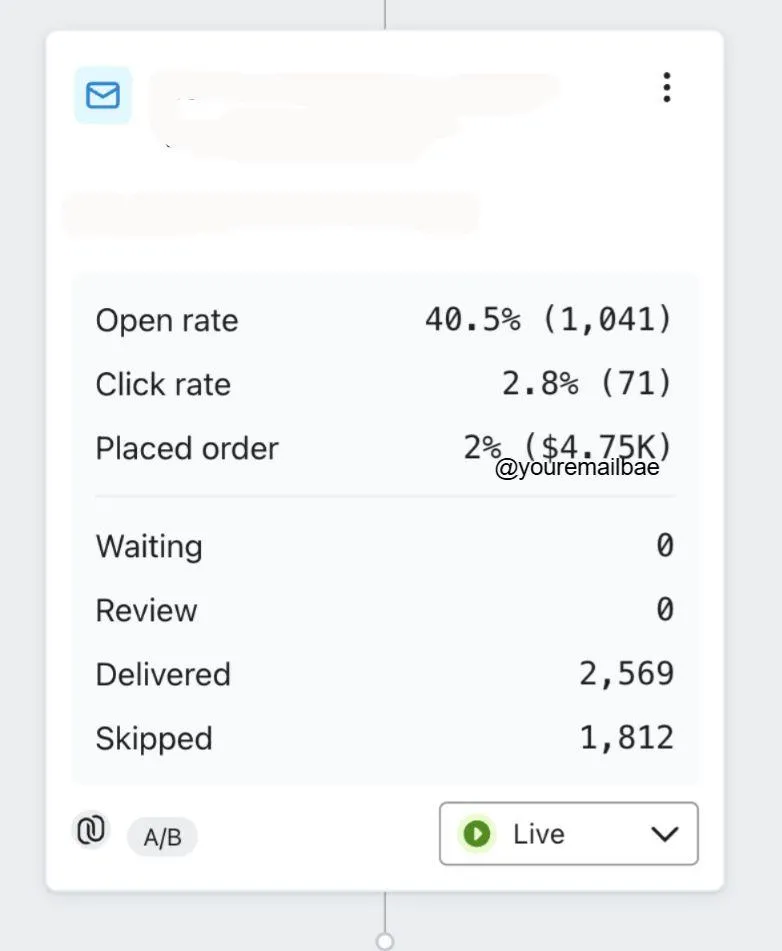Expand the chevron arrow next to Live
The height and width of the screenshot is (951, 782).
664,833
